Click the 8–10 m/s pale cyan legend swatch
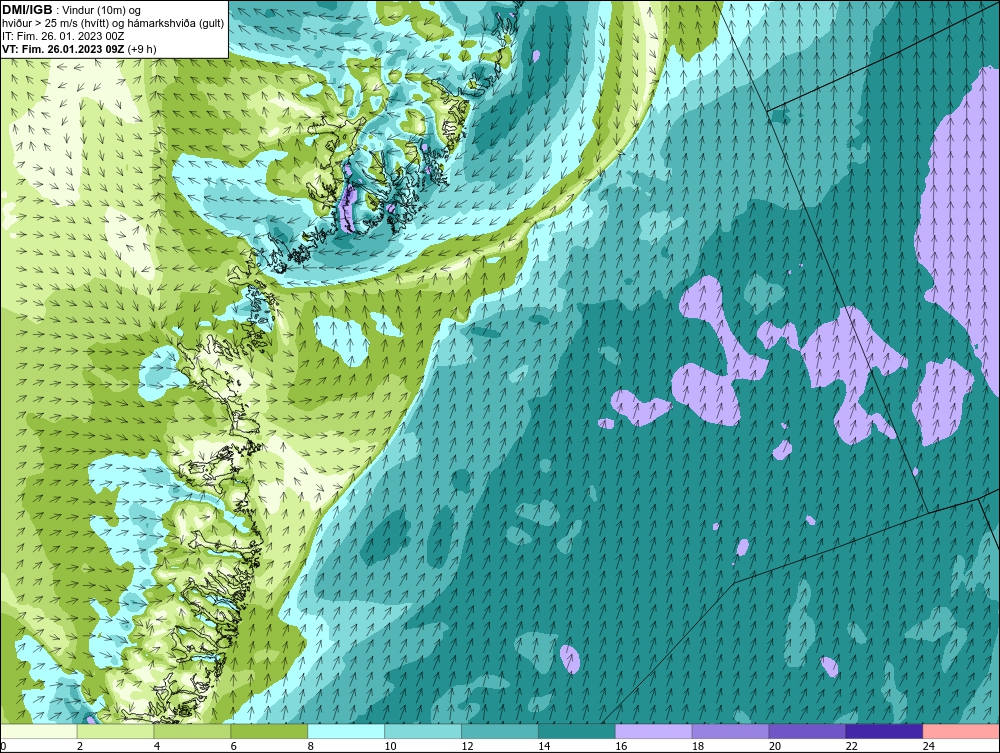This screenshot has width=1000, height=753. coord(346,731)
